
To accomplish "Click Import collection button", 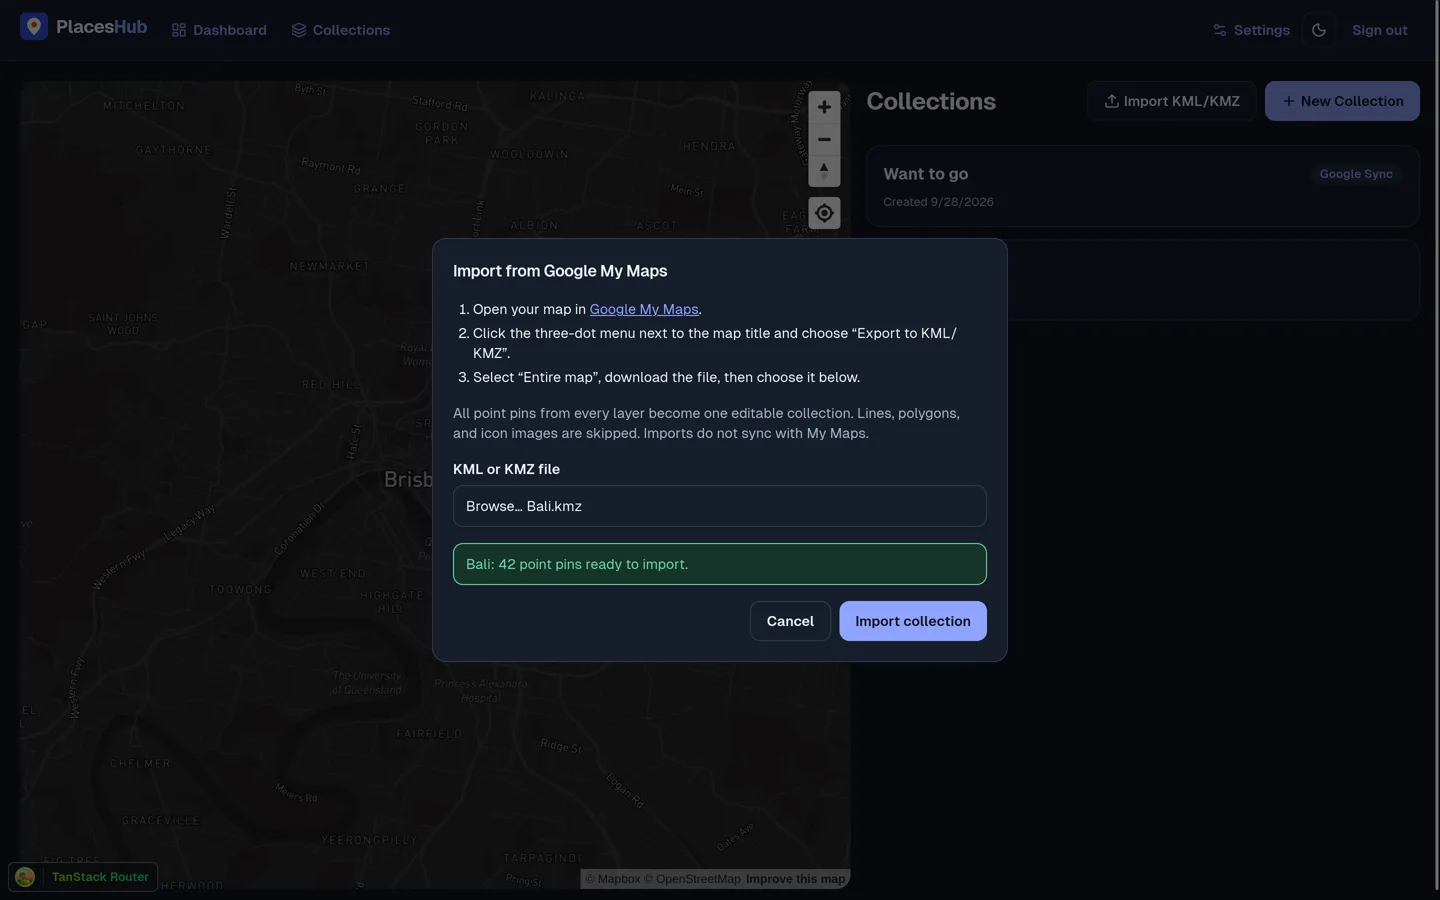I will pyautogui.click(x=913, y=621).
